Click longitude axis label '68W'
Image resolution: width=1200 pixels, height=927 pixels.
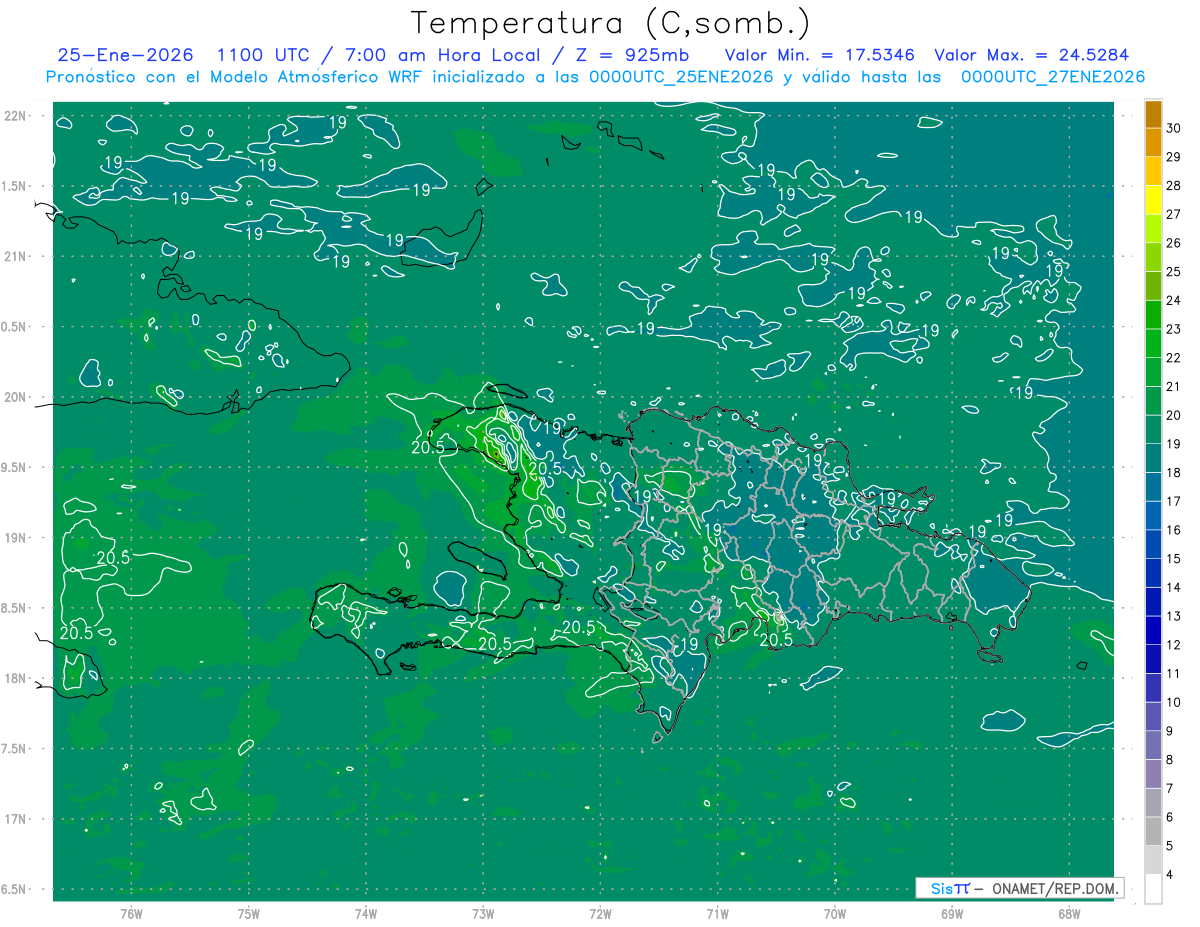click(1068, 914)
